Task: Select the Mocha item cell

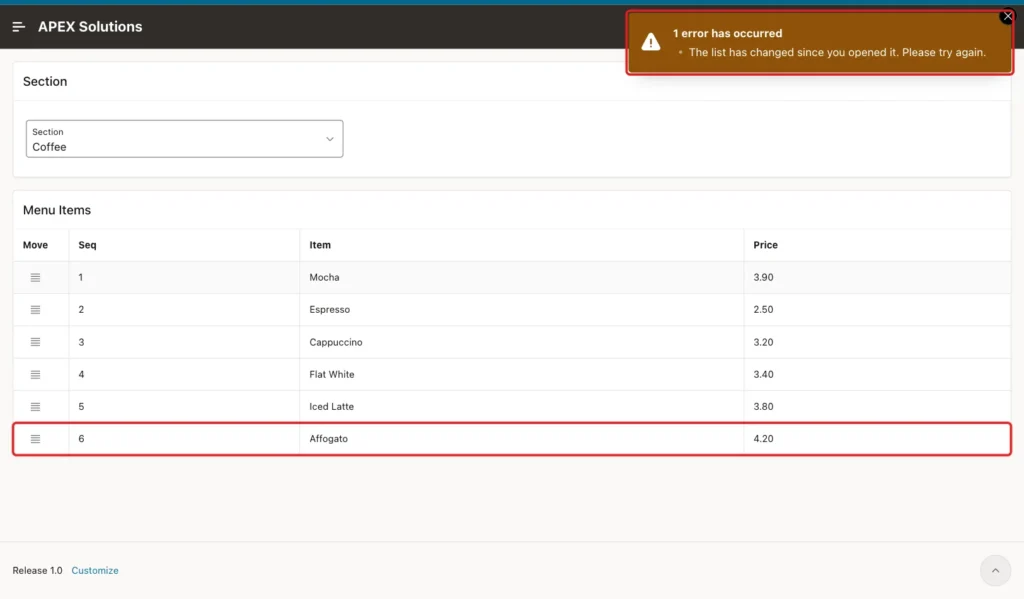Action: (x=521, y=278)
